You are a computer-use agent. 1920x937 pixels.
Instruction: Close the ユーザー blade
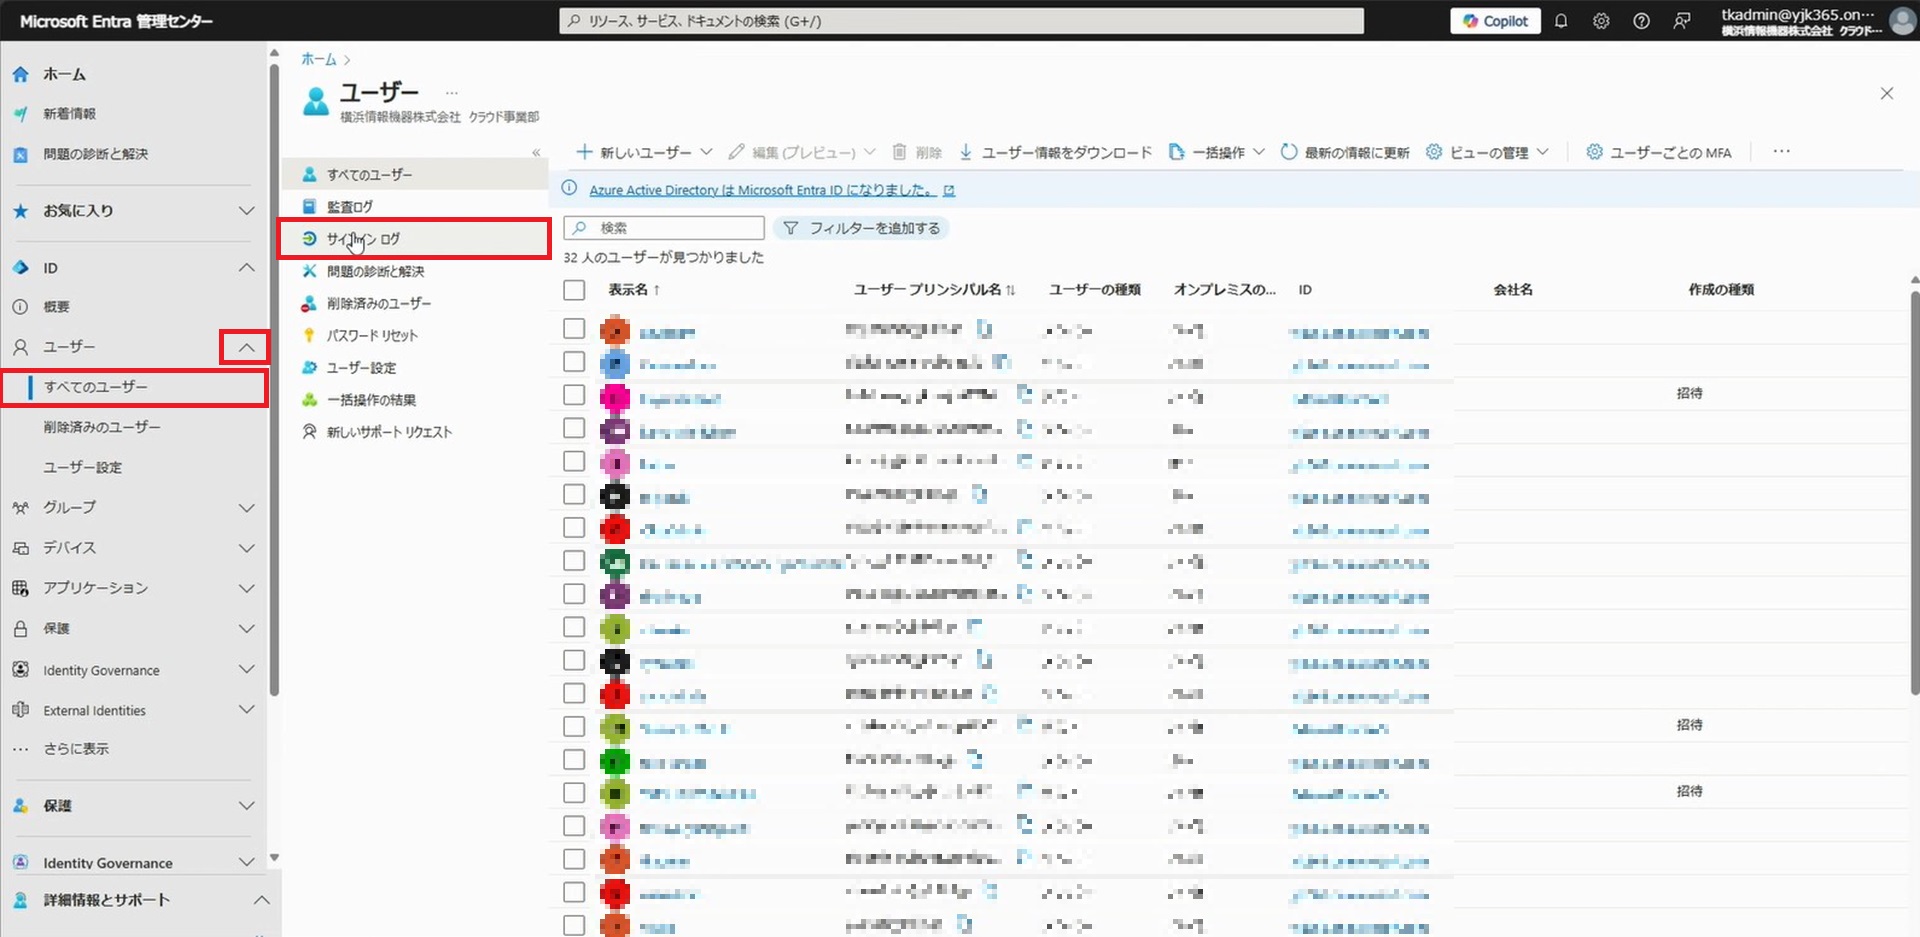click(x=1887, y=93)
